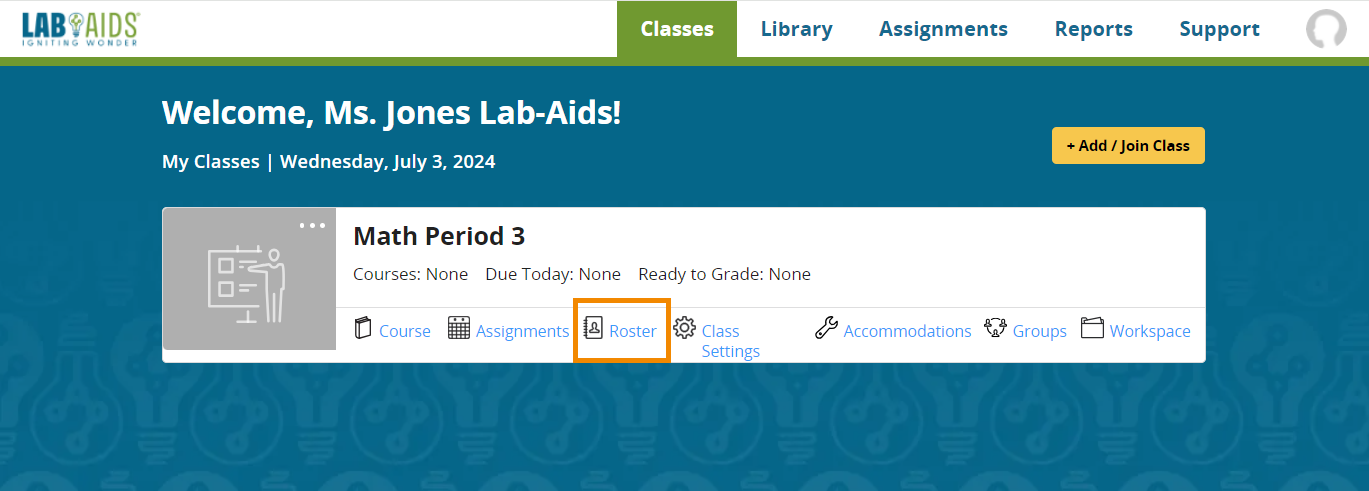
Task: Open the Roster link
Action: click(632, 331)
